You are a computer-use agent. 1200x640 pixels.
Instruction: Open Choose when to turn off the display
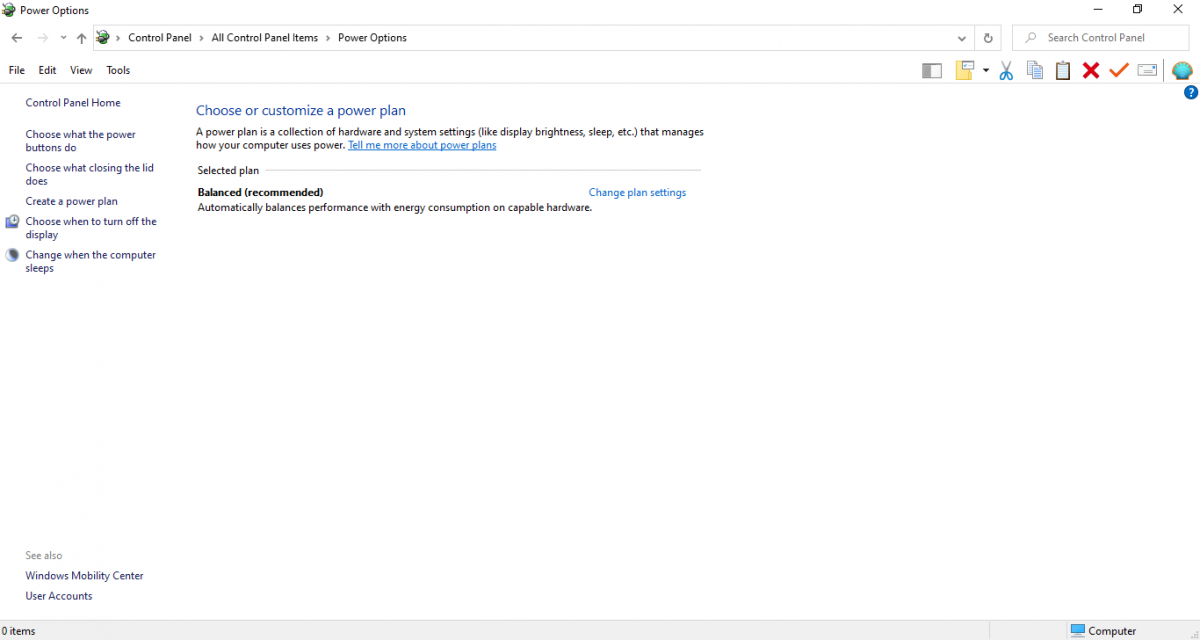pyautogui.click(x=91, y=228)
